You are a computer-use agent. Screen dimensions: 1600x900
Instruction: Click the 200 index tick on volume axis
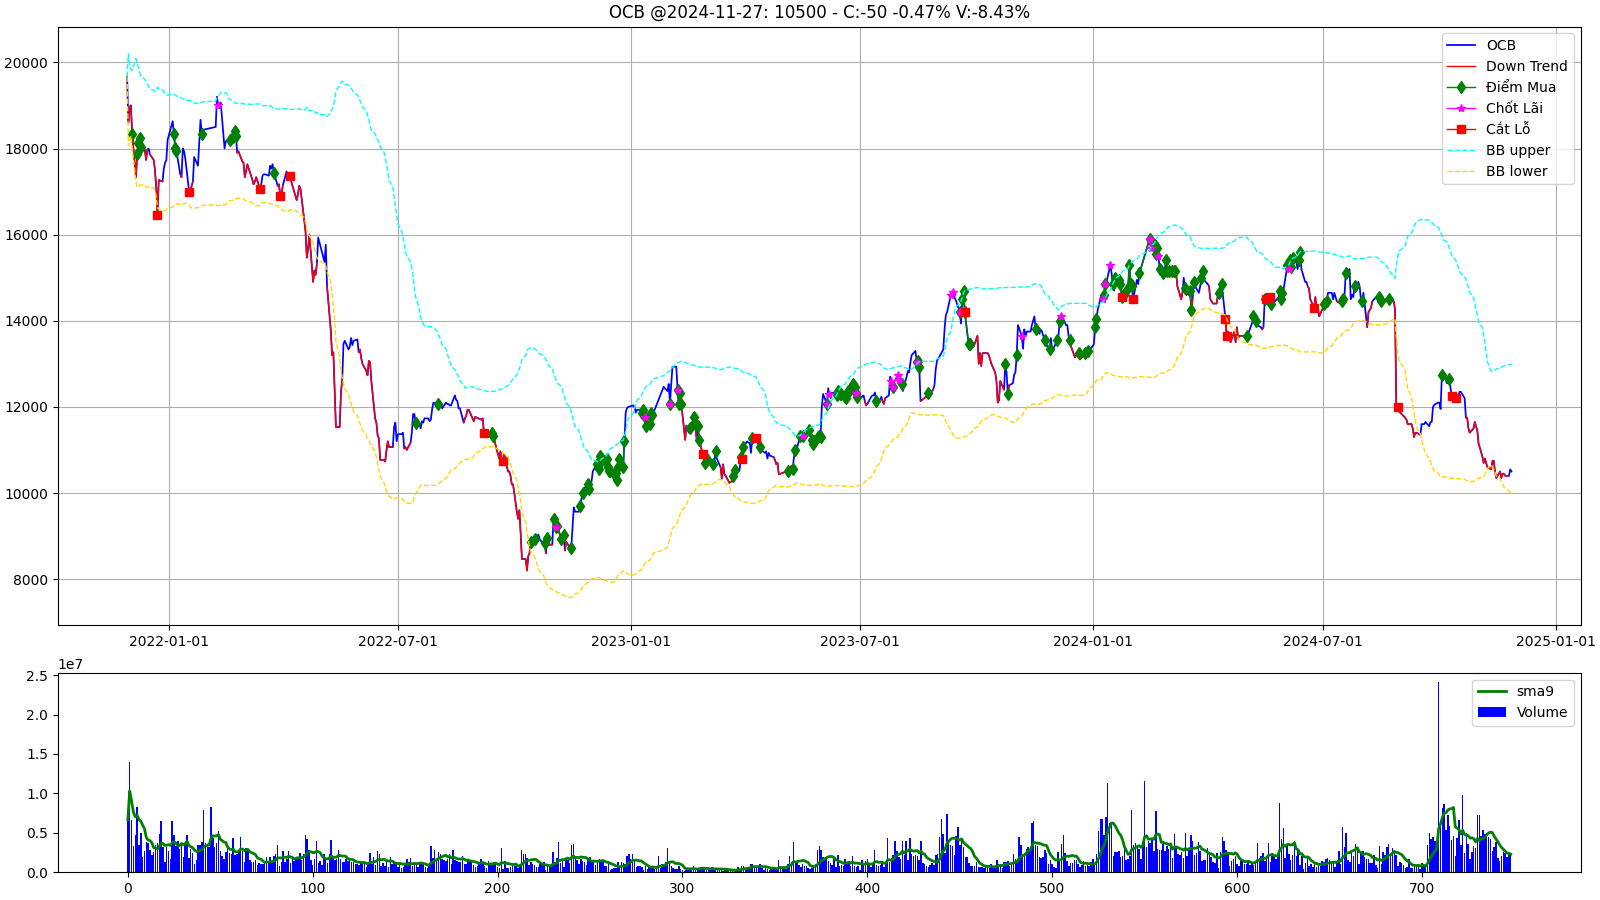click(x=497, y=888)
